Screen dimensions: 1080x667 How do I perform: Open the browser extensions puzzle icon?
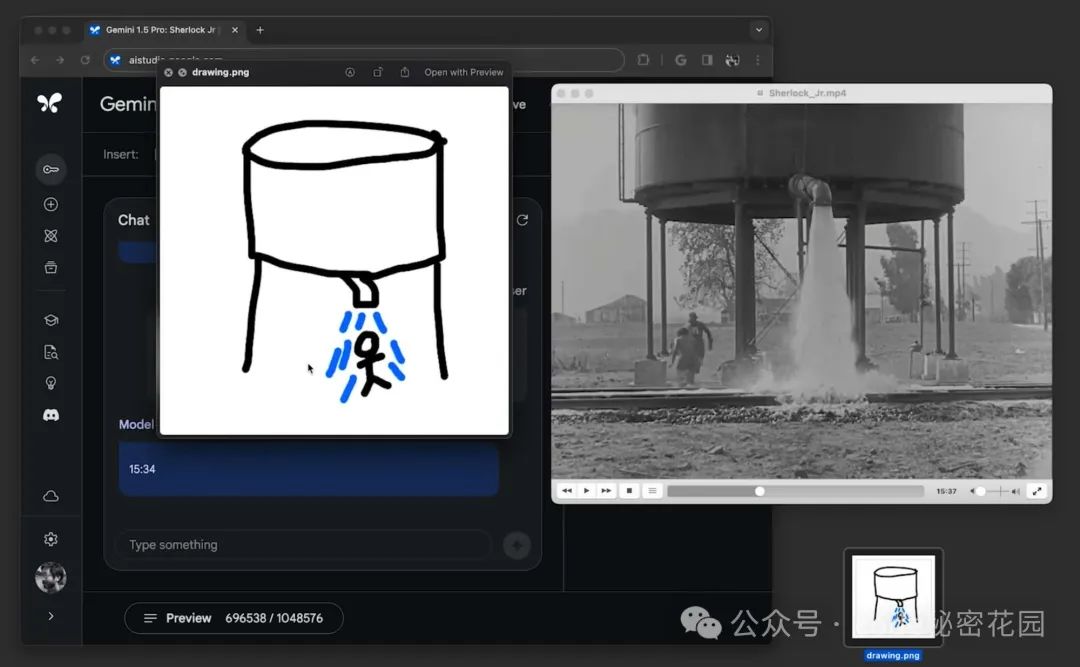click(x=643, y=60)
